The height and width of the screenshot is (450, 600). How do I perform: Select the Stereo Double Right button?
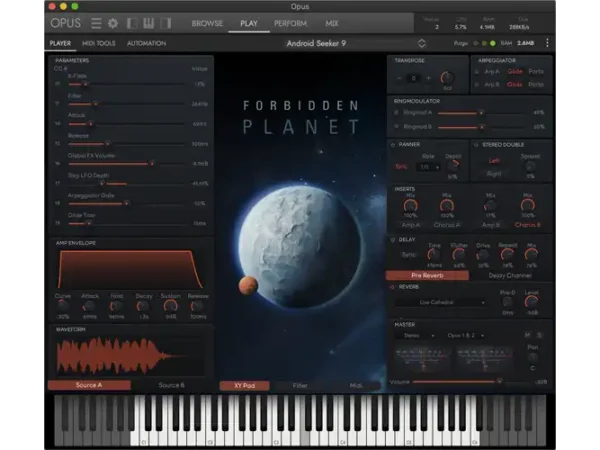click(x=494, y=174)
